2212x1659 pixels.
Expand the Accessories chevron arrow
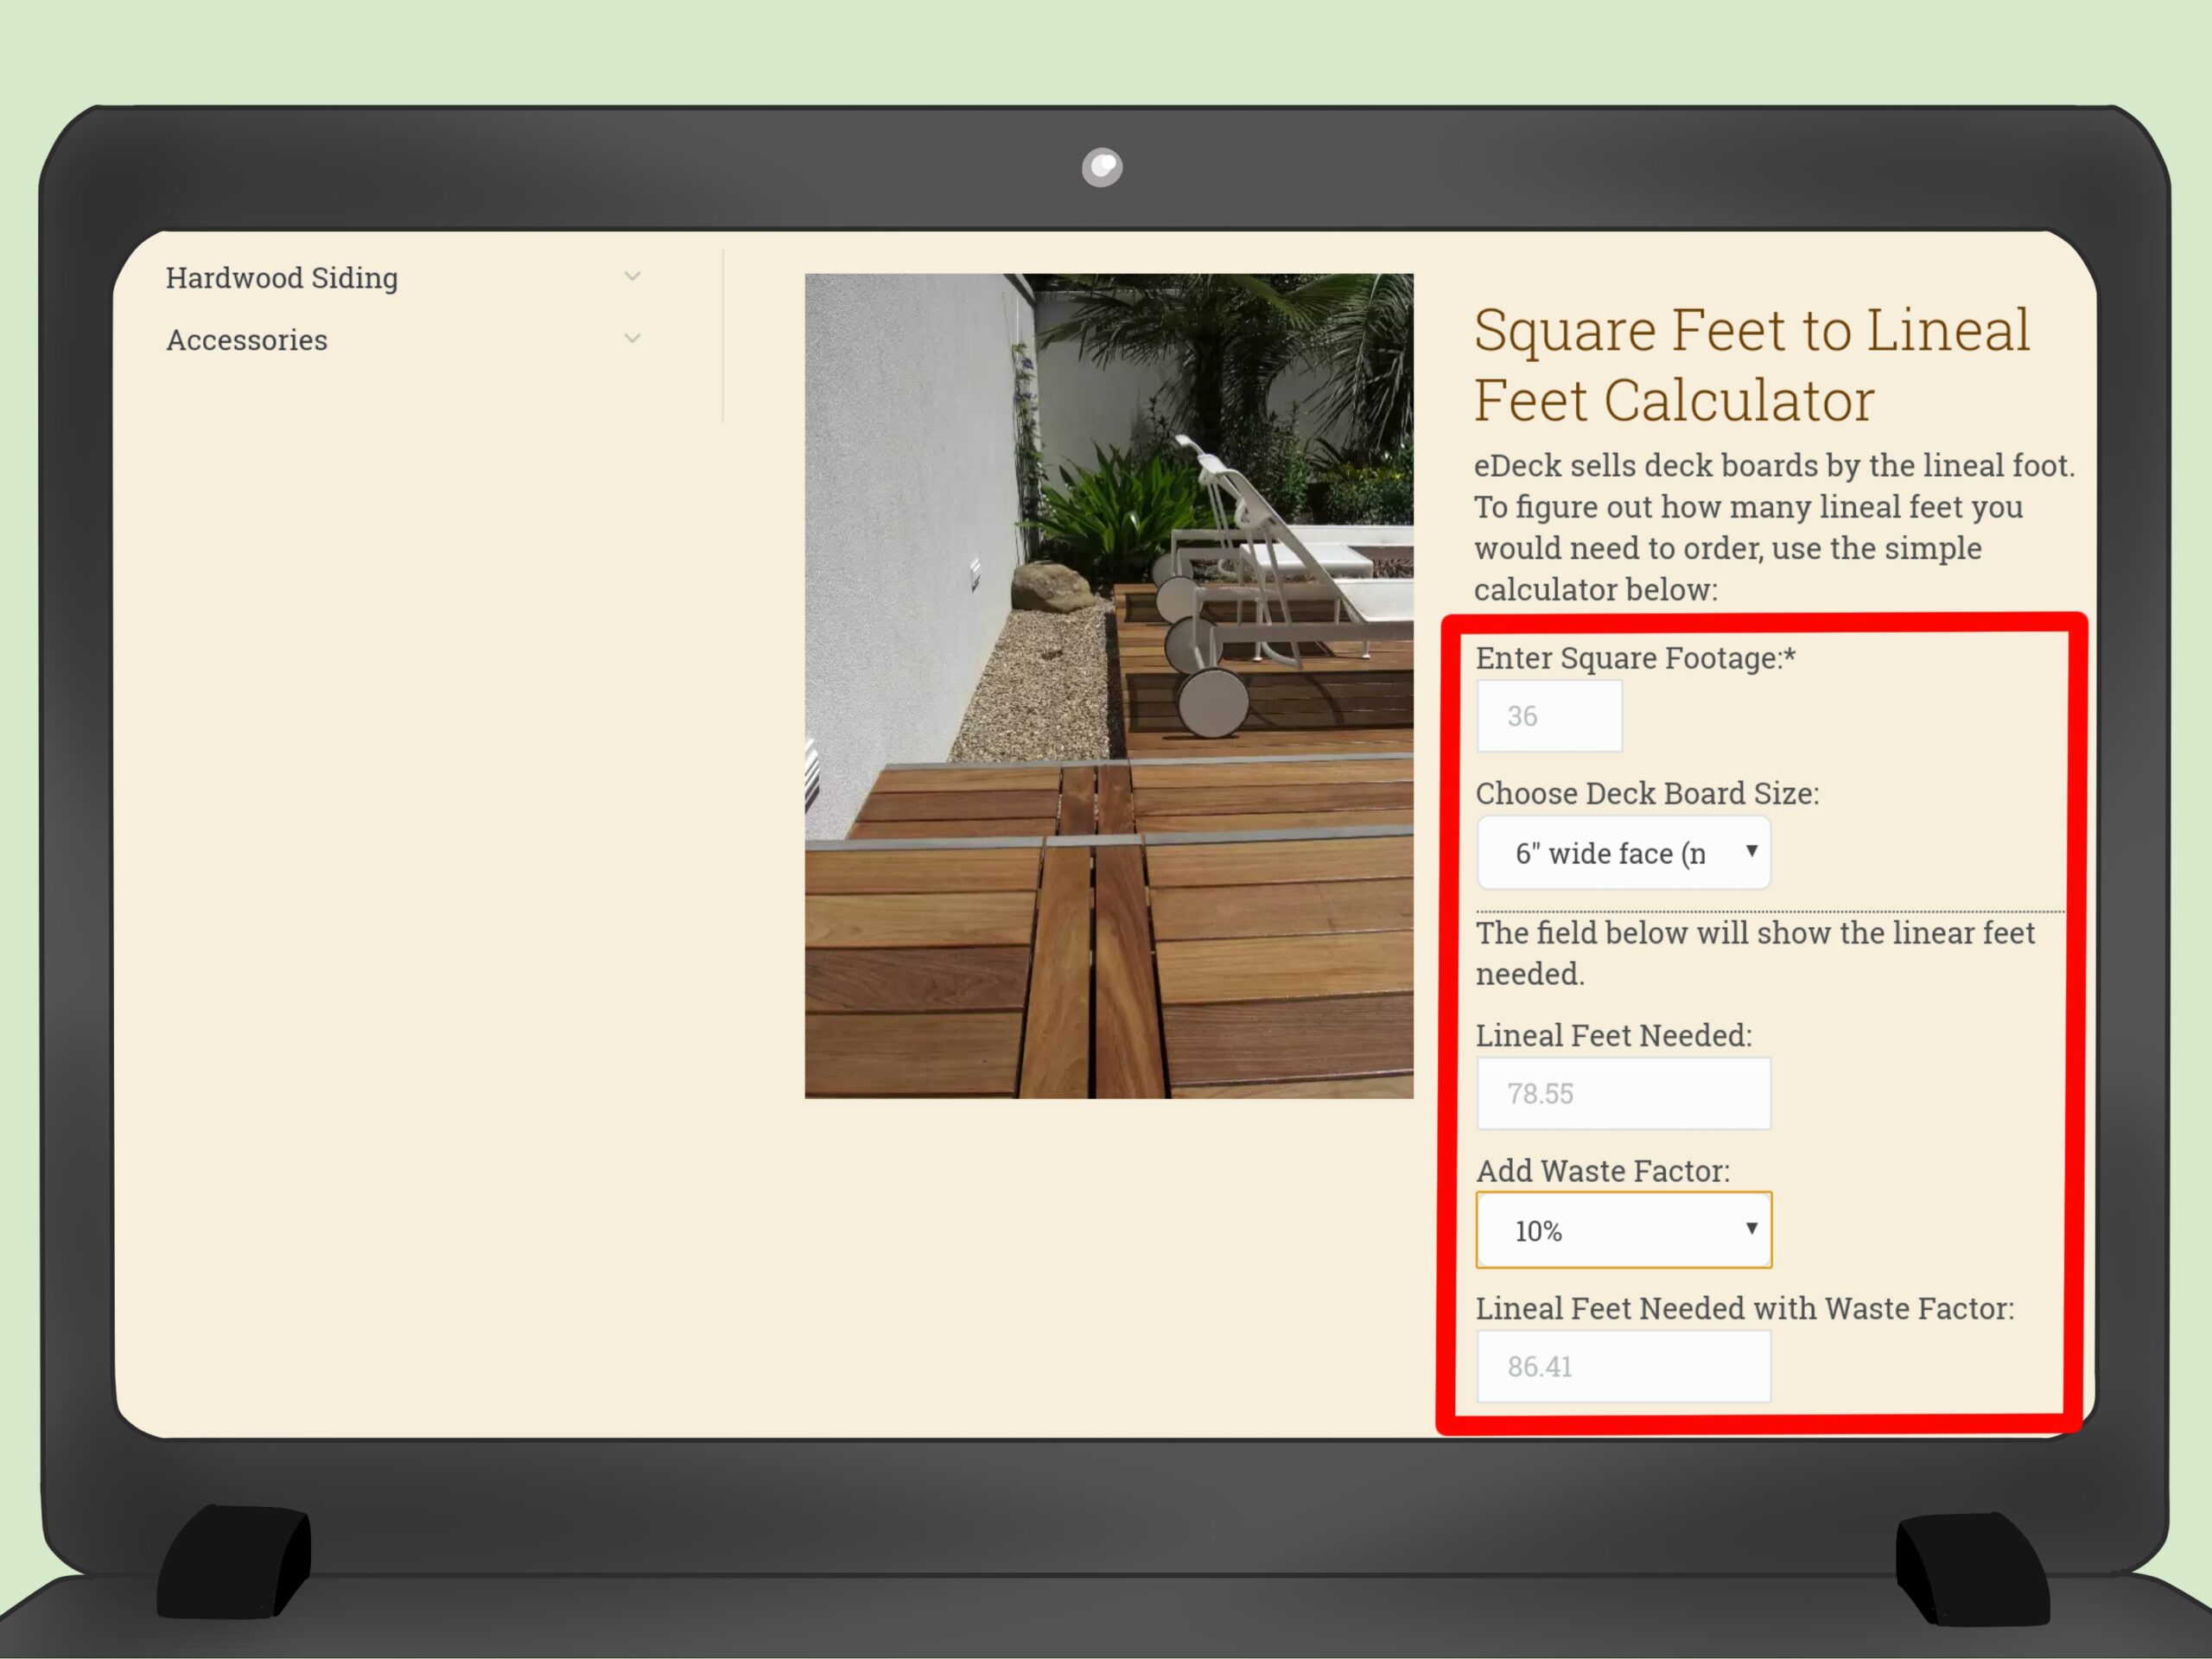click(x=632, y=339)
